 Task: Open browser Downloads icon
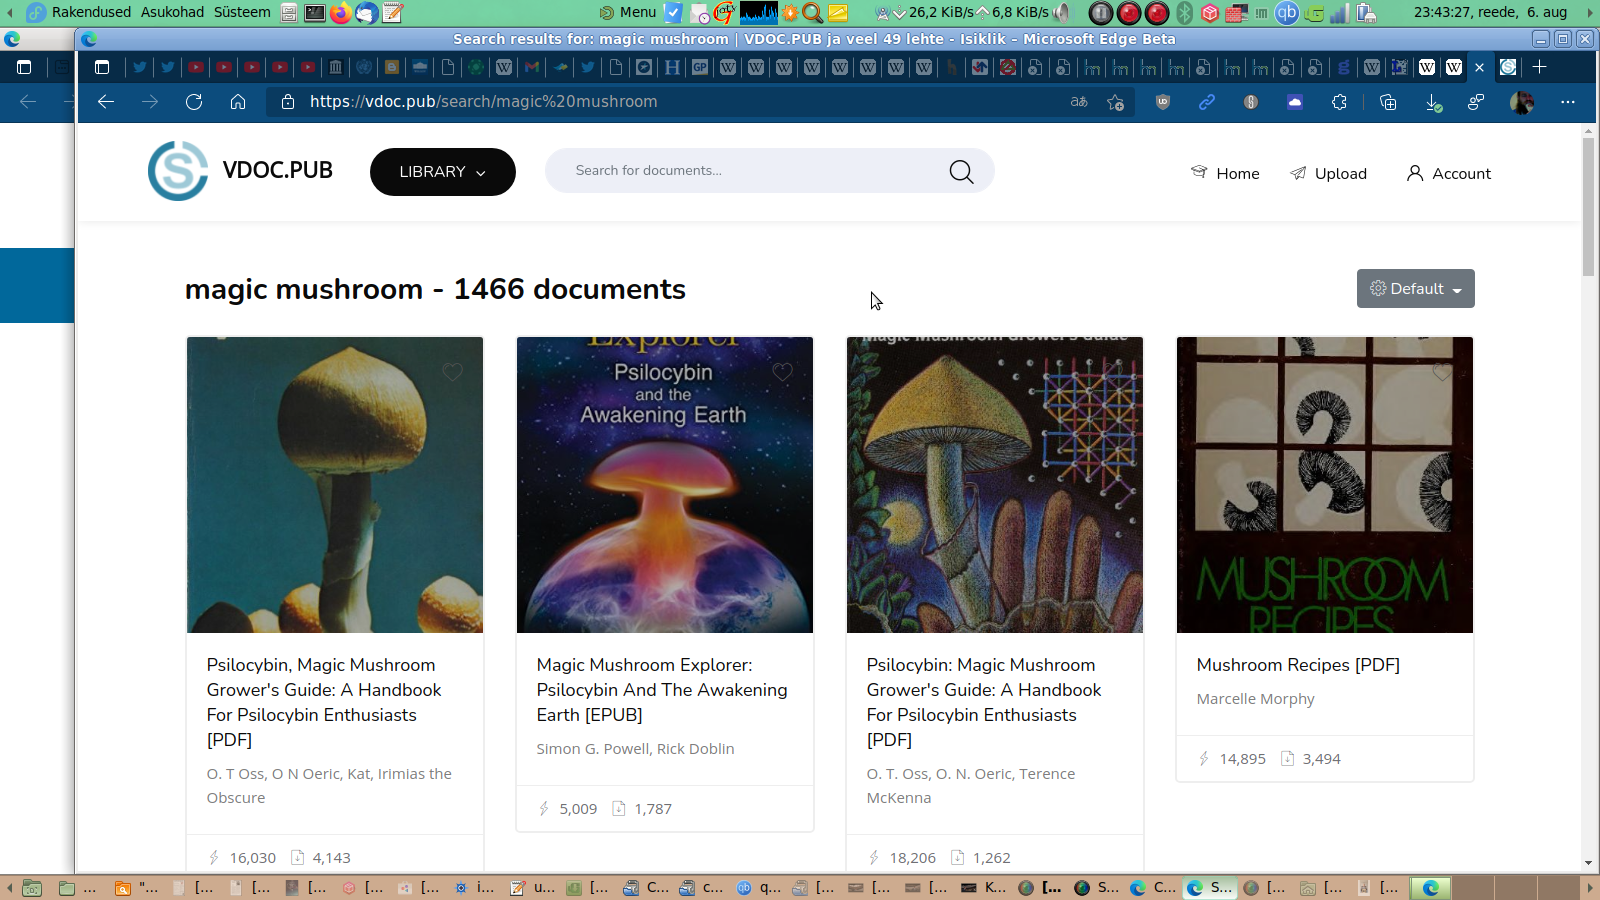1432,102
